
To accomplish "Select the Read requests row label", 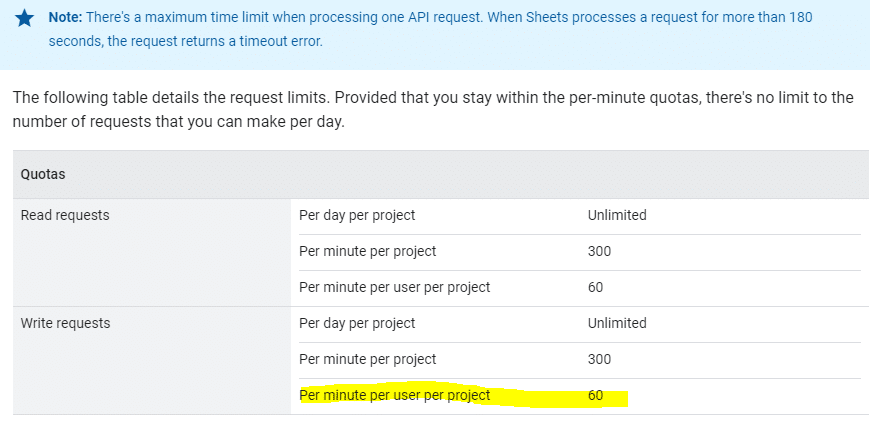I will click(x=65, y=215).
